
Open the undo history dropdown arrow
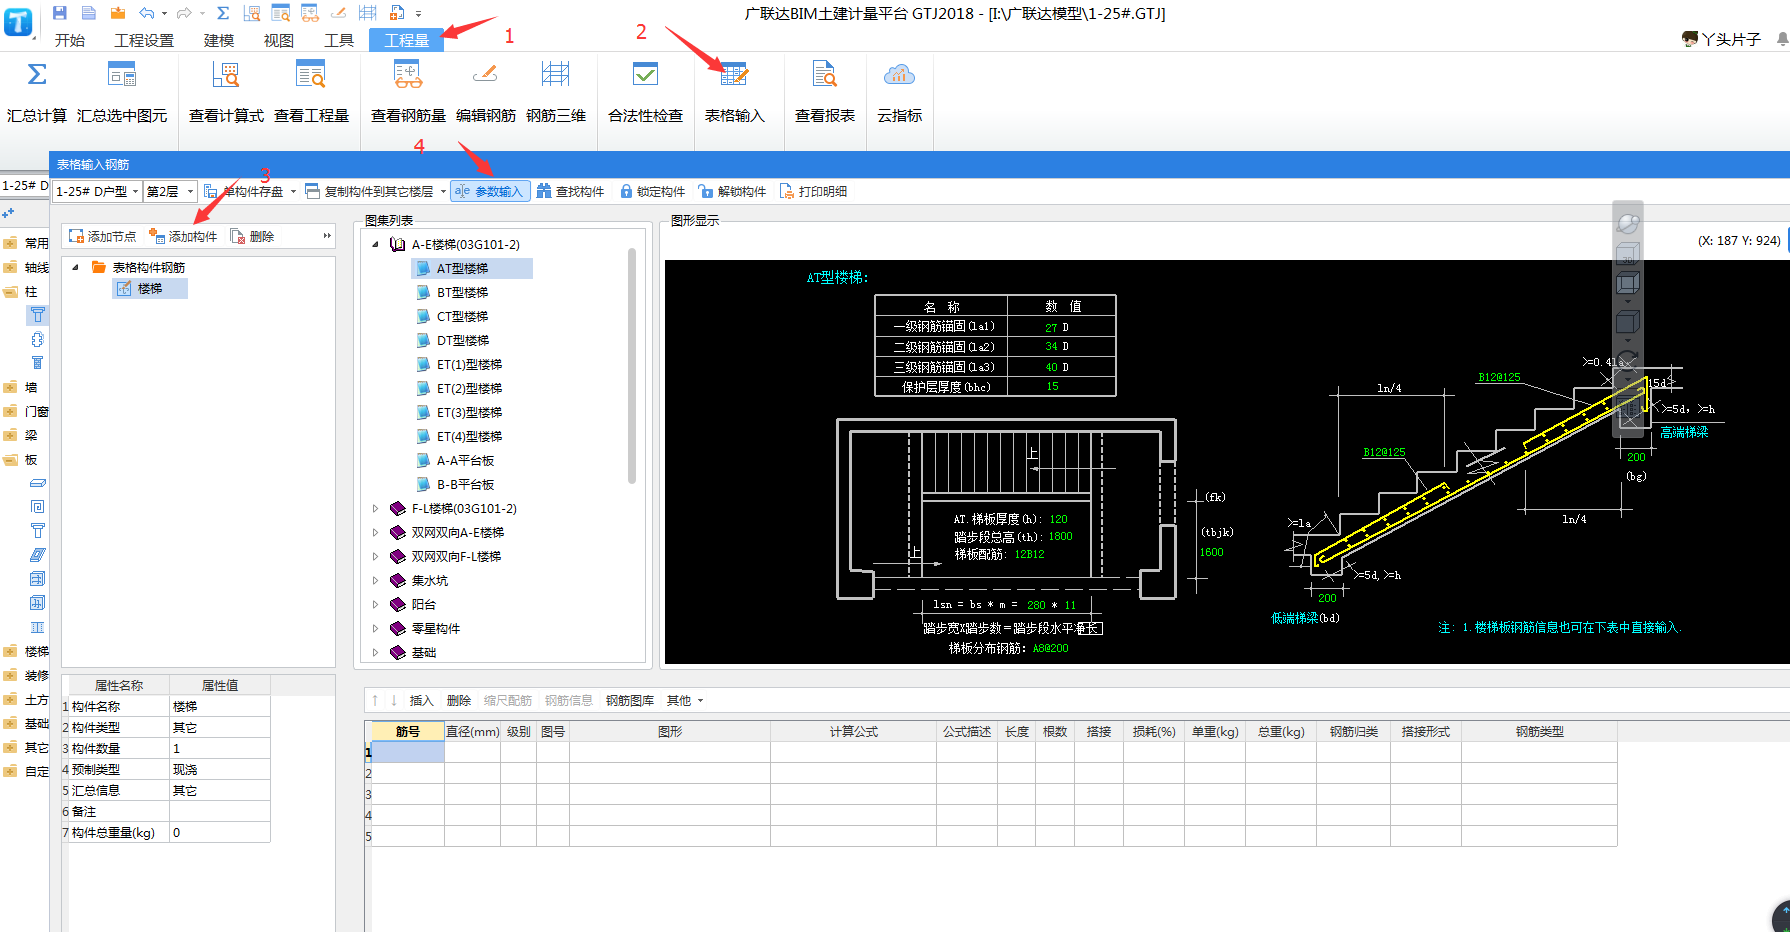[164, 14]
